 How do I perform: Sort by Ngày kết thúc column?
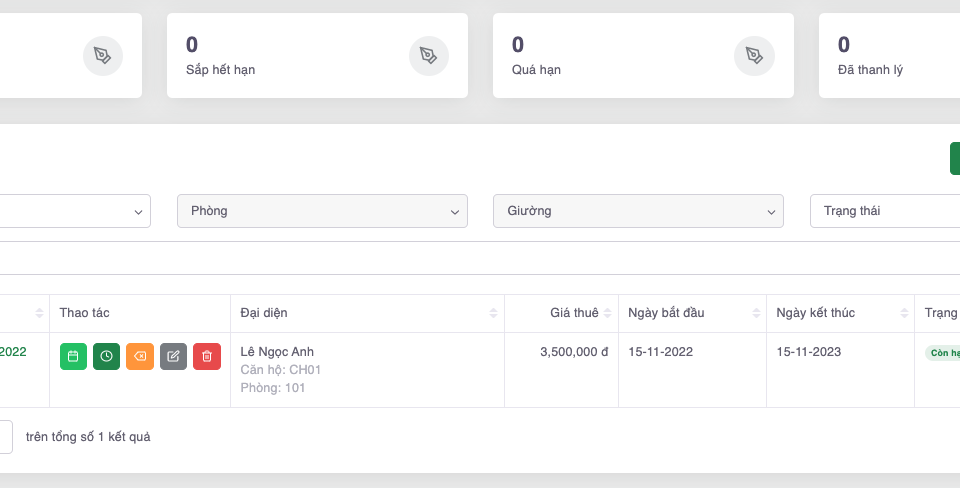(840, 313)
